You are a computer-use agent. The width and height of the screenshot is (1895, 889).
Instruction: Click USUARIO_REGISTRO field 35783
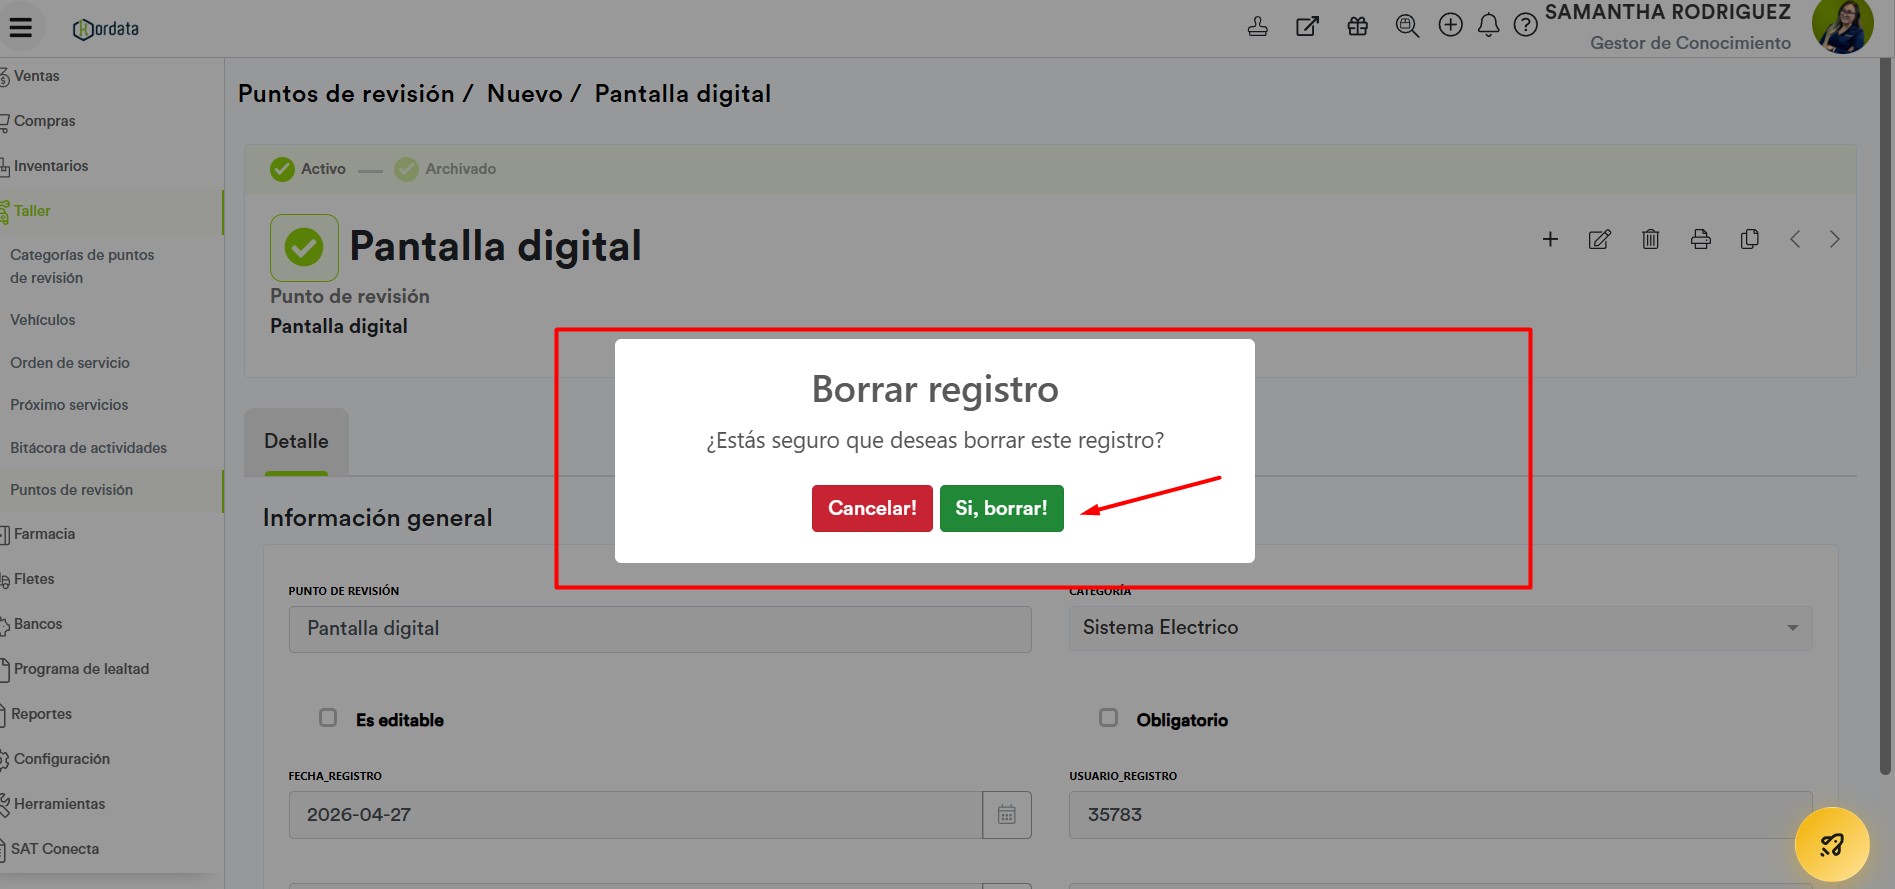(x=1440, y=815)
